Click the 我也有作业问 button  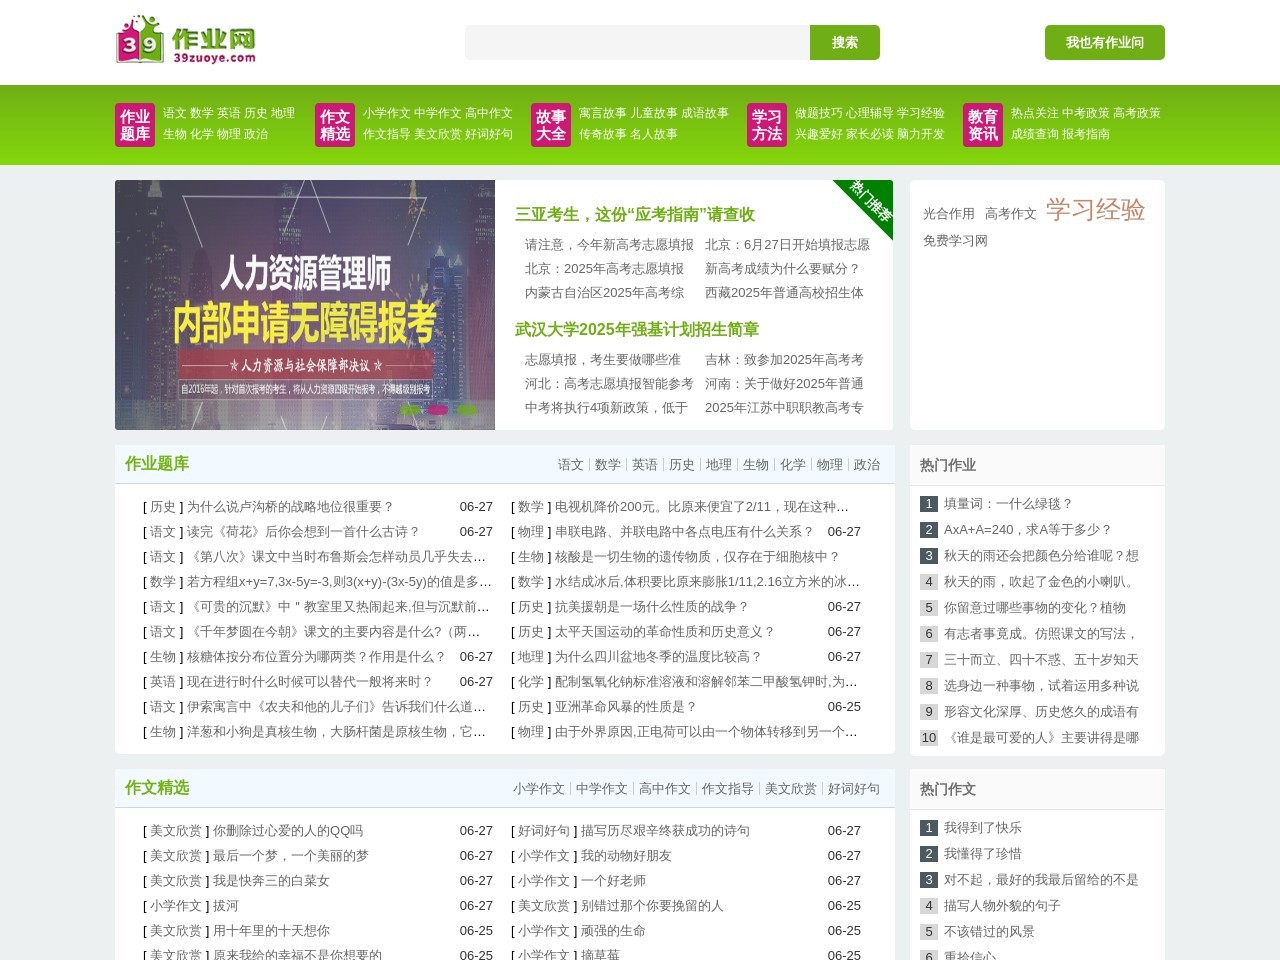[1105, 42]
